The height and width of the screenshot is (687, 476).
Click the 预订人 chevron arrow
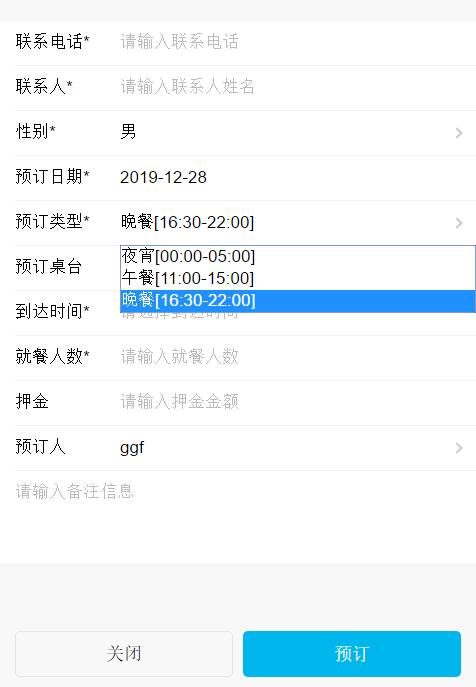click(459, 448)
